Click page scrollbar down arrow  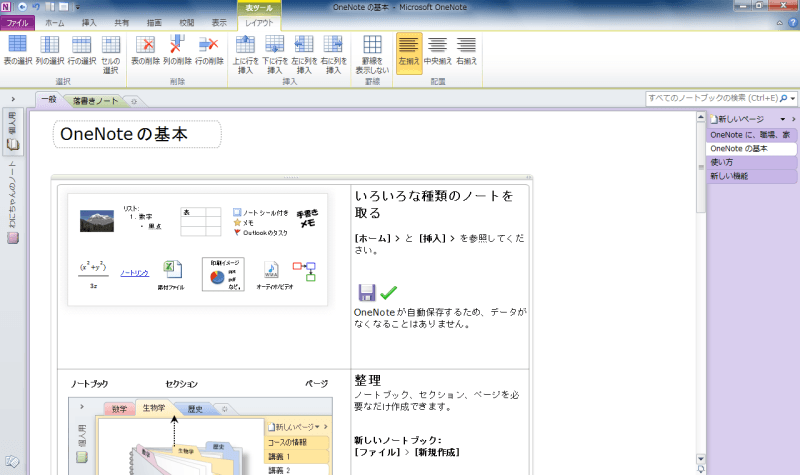click(x=701, y=458)
